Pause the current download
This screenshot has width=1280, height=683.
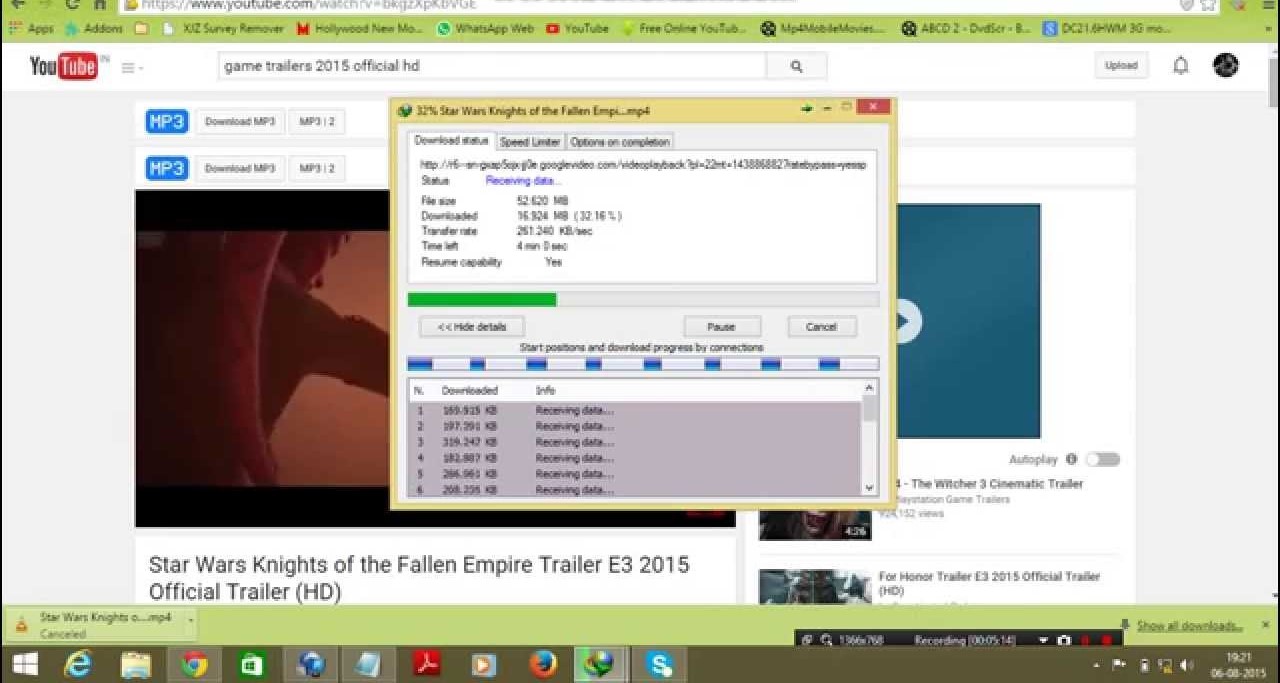pyautogui.click(x=721, y=327)
